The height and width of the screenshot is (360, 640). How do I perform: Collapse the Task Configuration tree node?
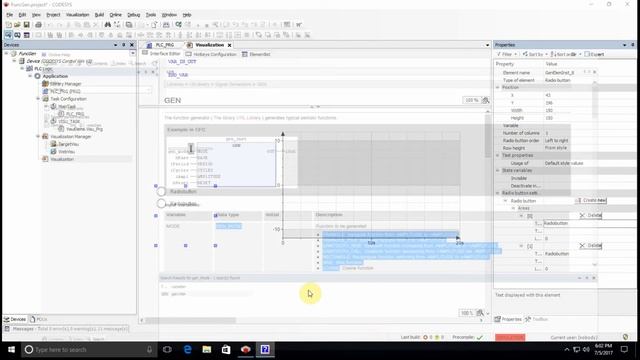coord(38,99)
